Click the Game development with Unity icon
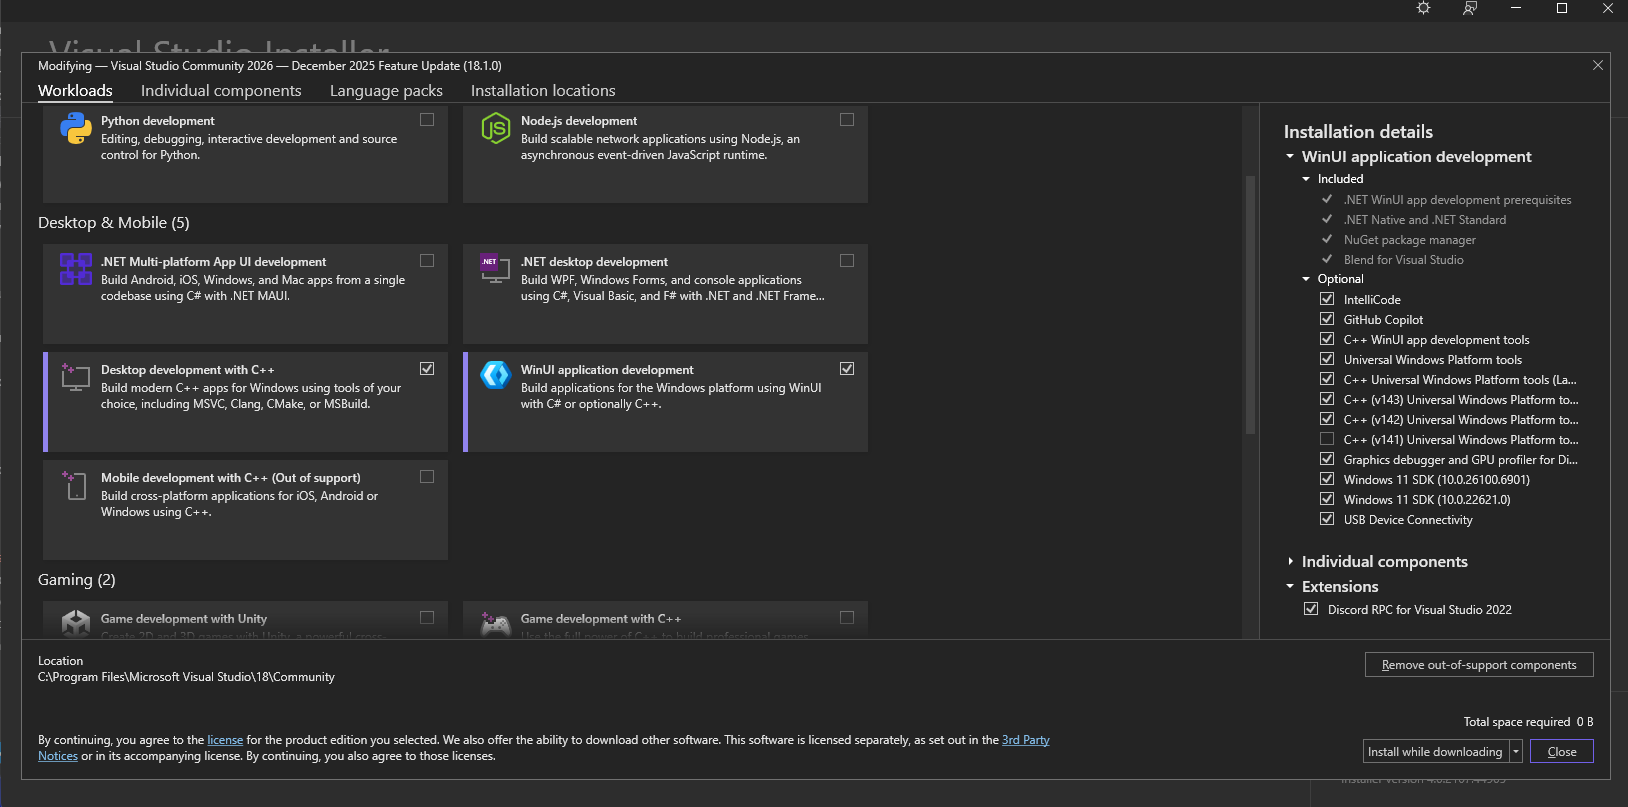The height and width of the screenshot is (807, 1628). tap(76, 624)
